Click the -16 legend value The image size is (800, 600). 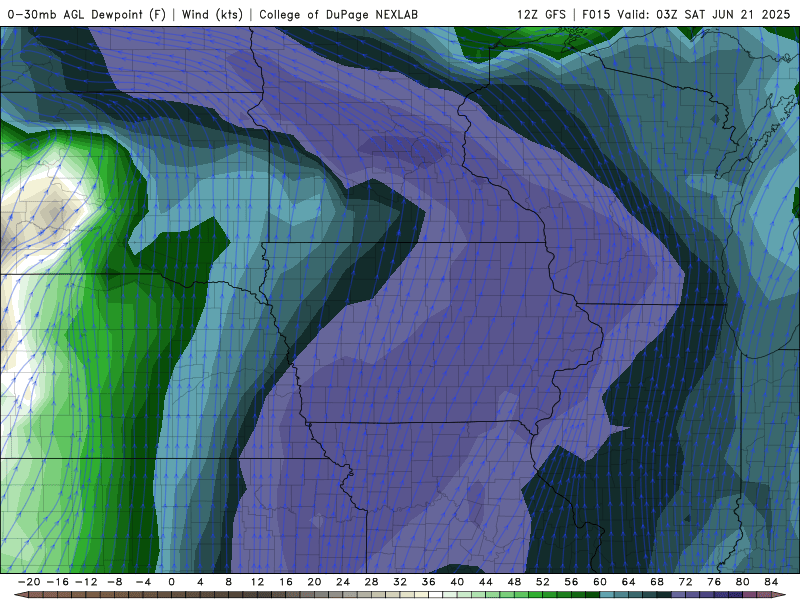pyautogui.click(x=57, y=582)
